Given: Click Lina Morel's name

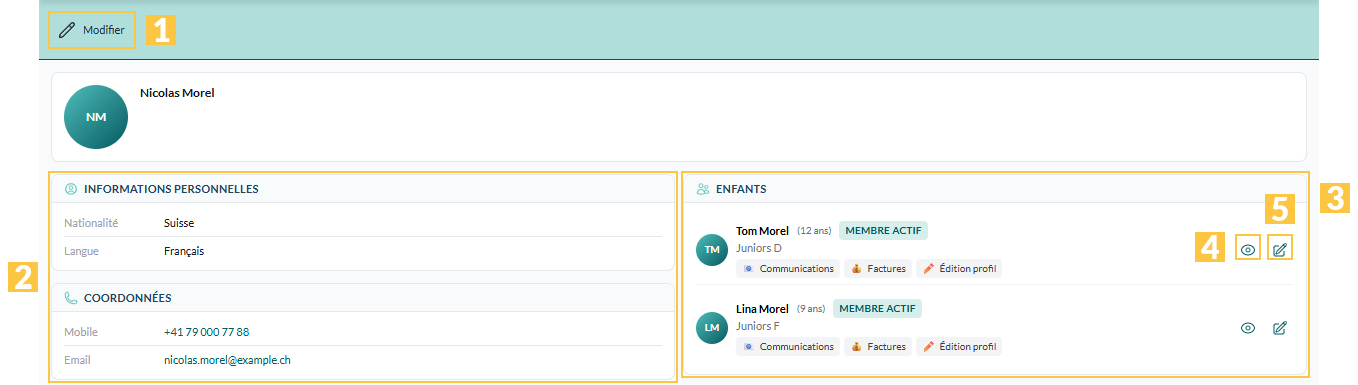Looking at the screenshot, I should 762,309.
